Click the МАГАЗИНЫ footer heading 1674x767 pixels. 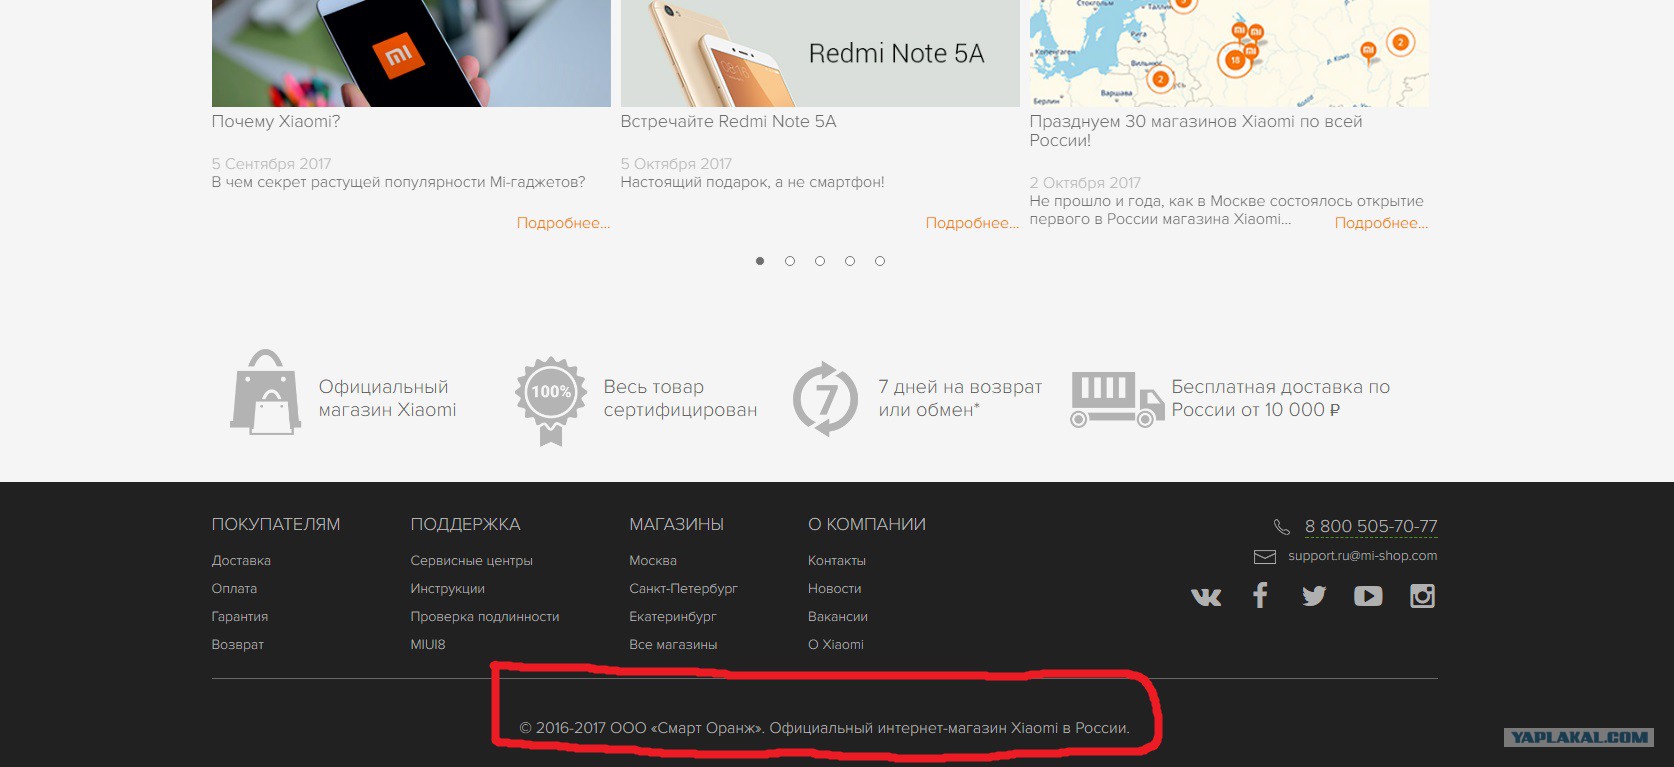point(676,525)
